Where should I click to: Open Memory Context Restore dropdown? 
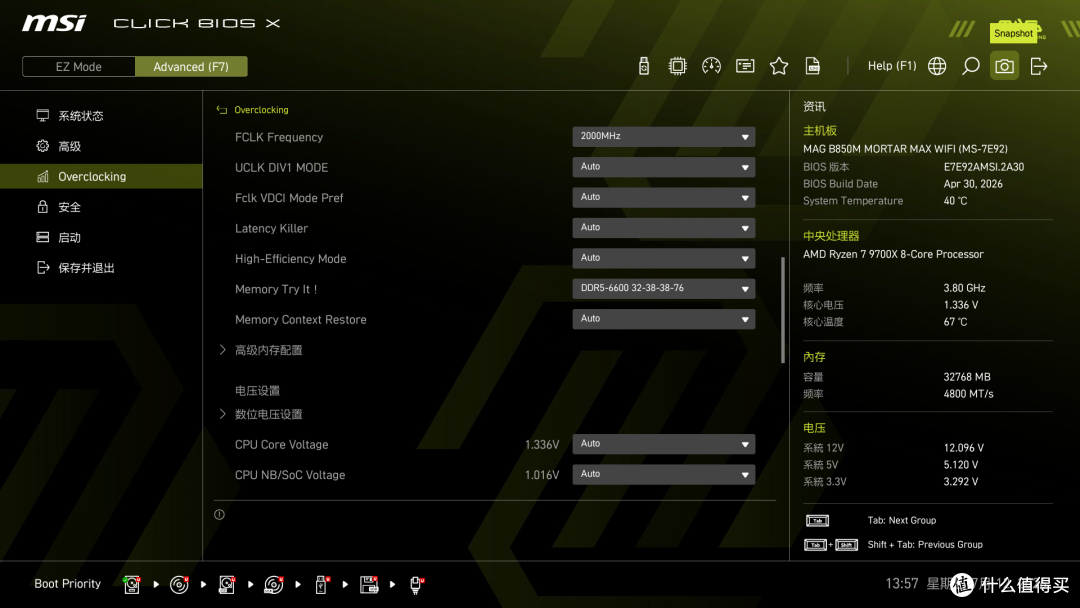[x=663, y=319]
